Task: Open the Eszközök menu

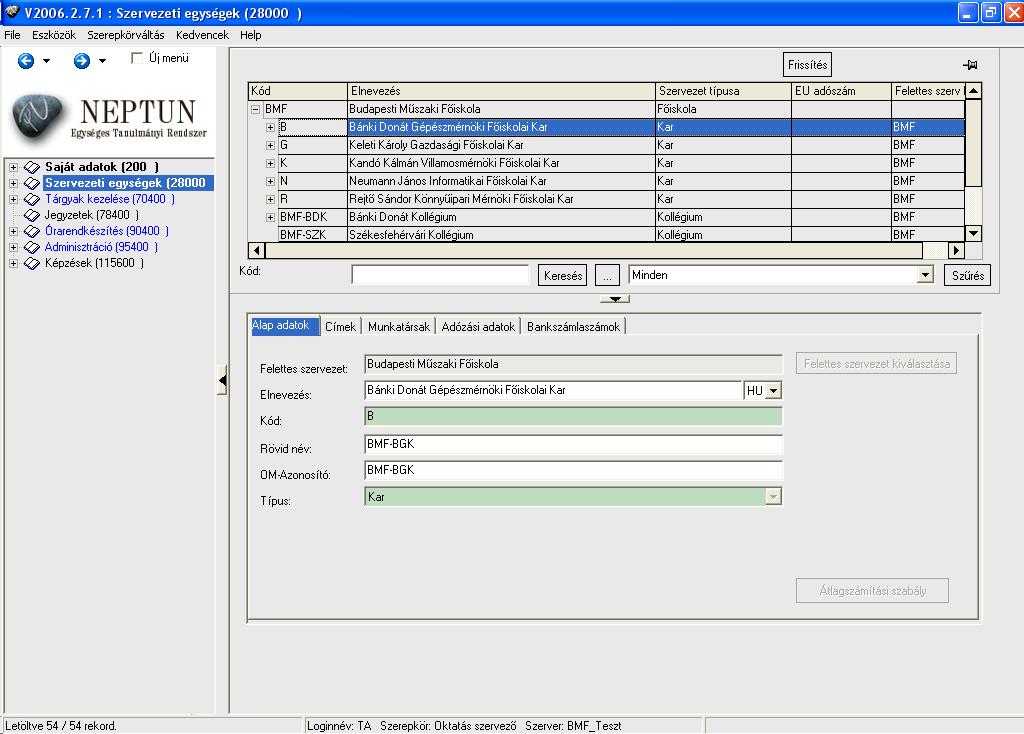Action: [54, 35]
